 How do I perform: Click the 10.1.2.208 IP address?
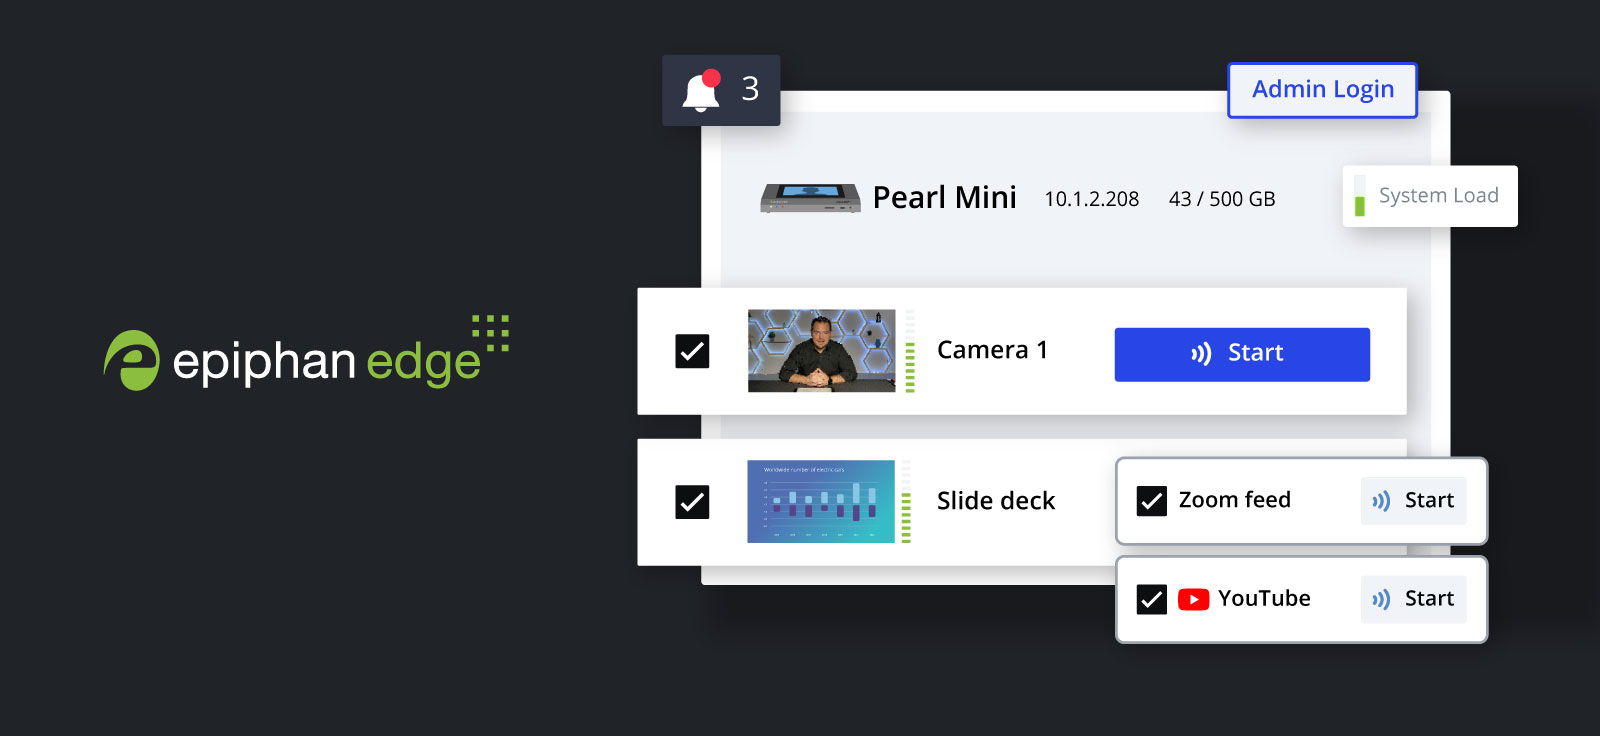tap(1092, 199)
